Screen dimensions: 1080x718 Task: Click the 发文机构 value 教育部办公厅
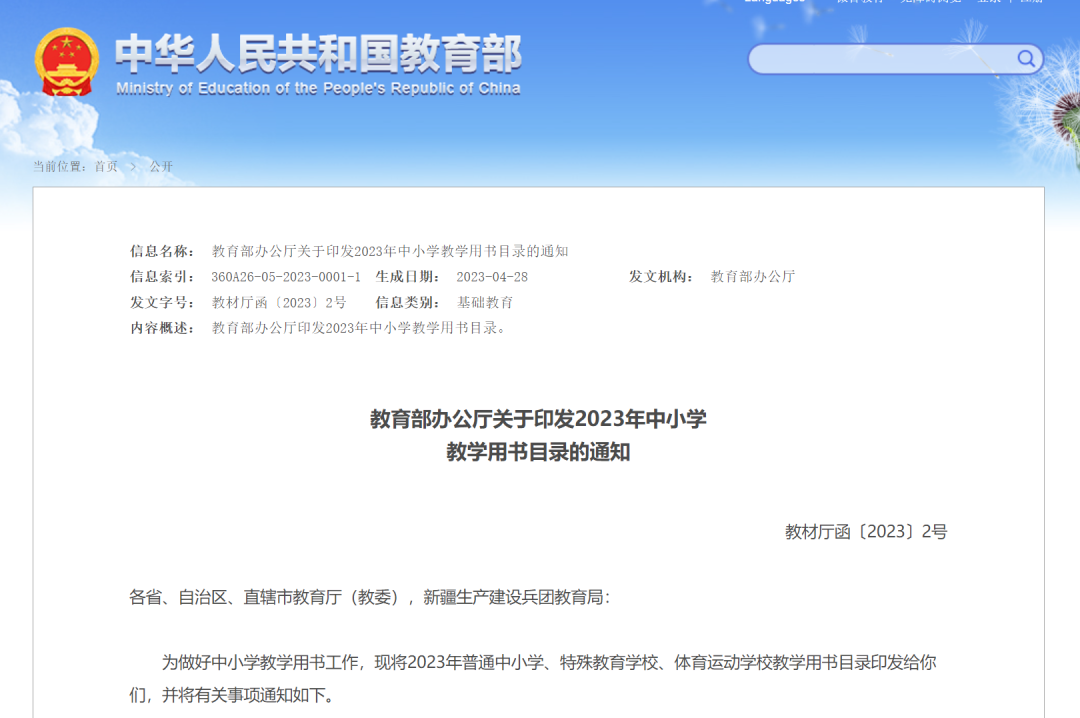point(753,277)
